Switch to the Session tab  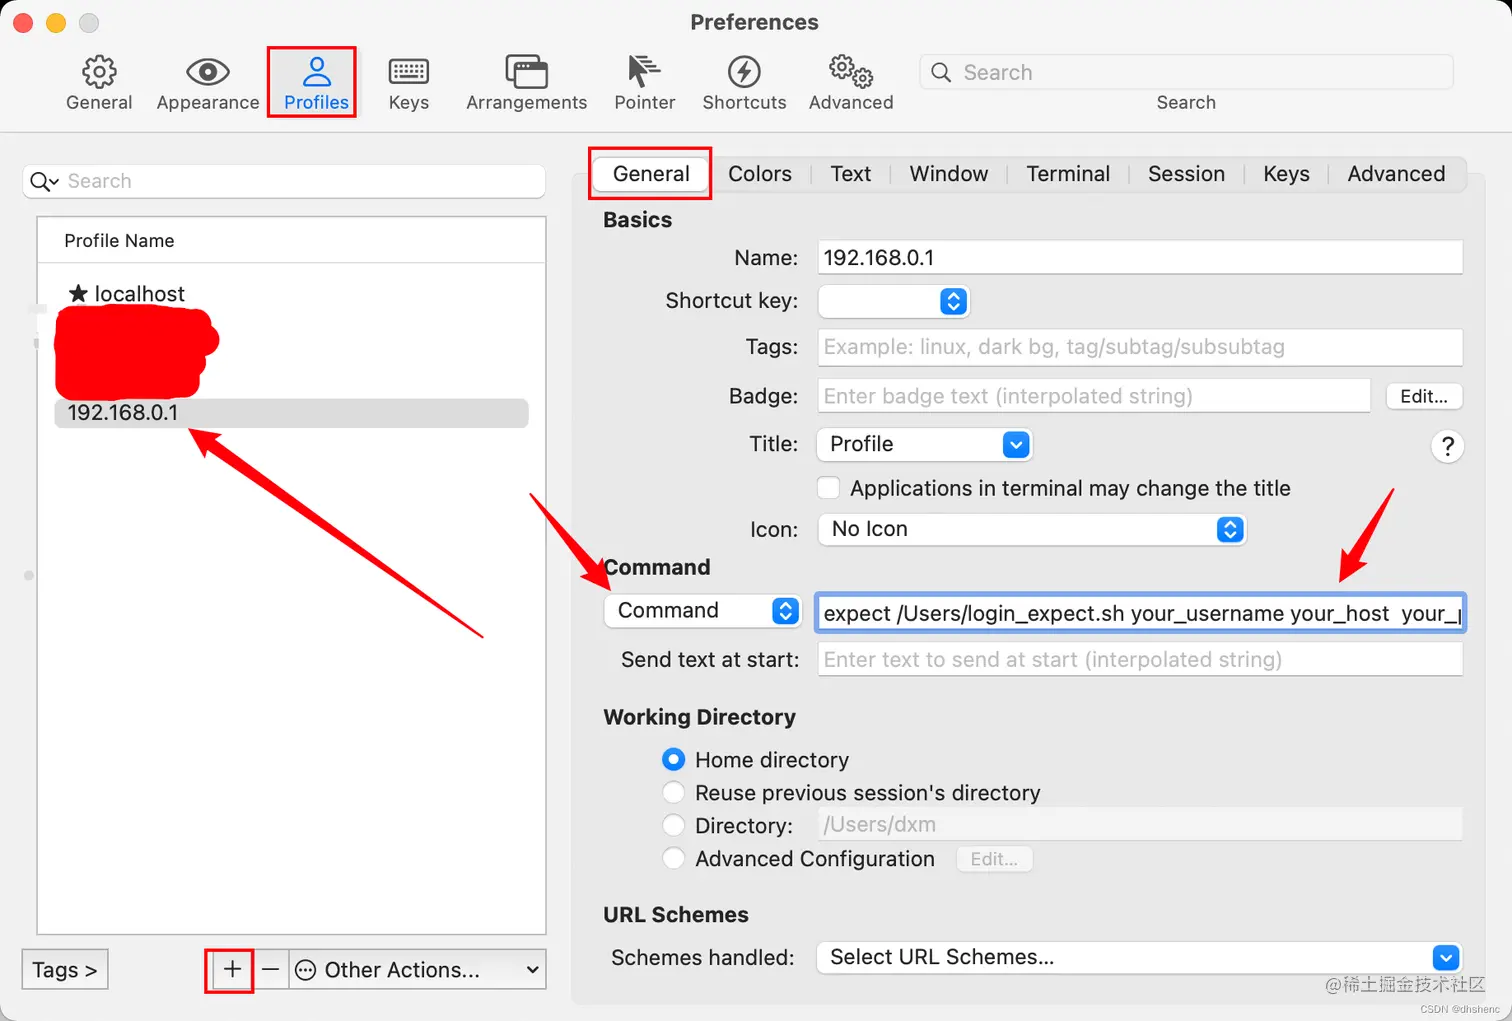point(1186,174)
